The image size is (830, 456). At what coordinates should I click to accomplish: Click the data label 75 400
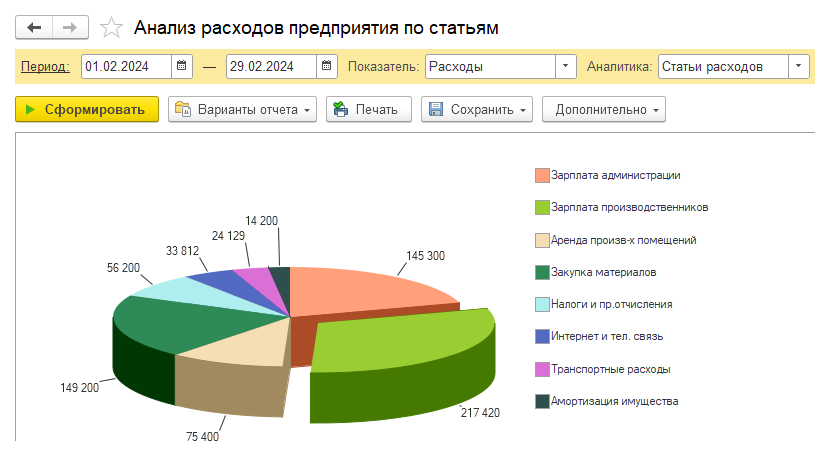(x=202, y=436)
